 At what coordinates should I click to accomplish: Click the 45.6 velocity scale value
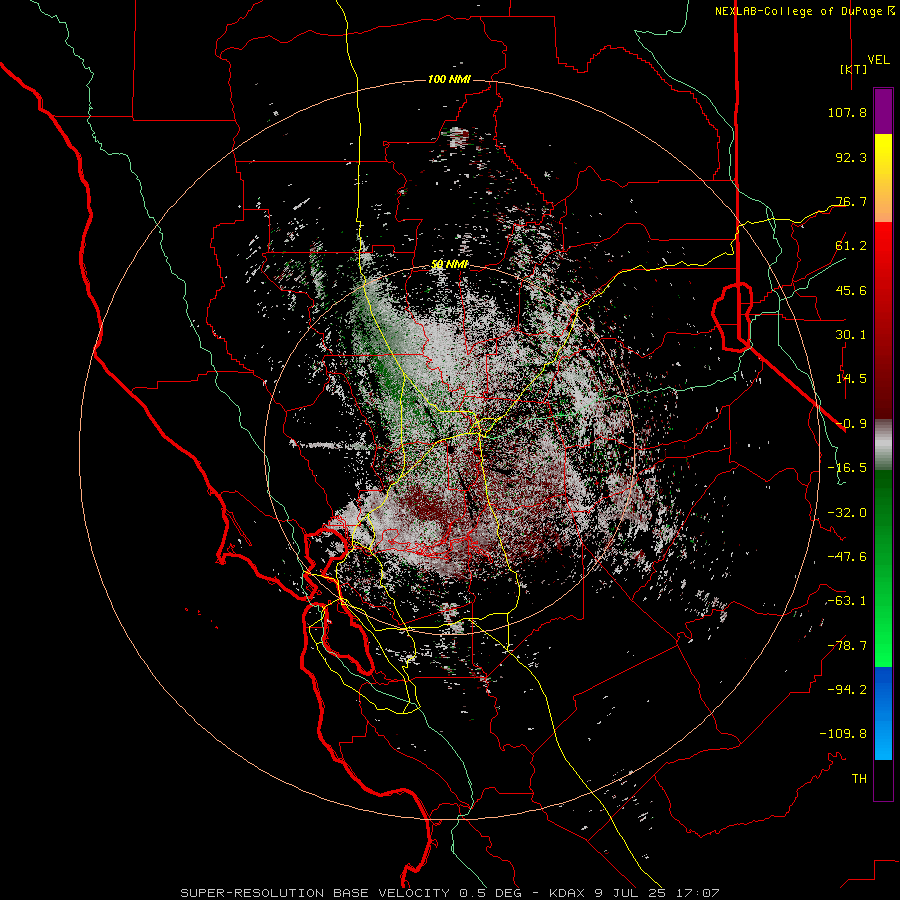(x=851, y=290)
